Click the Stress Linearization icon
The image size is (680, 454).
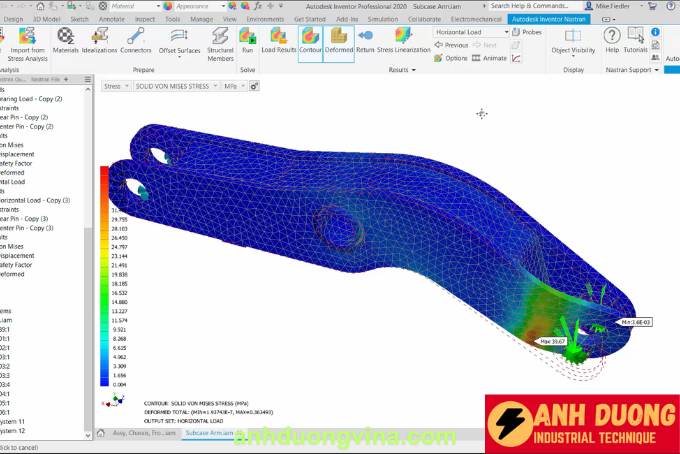click(403, 41)
